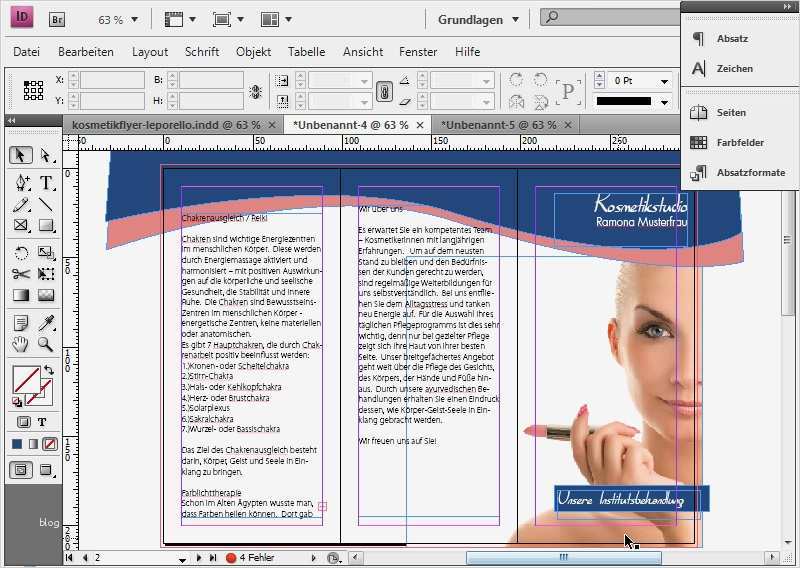Open the stroke style dropdown
This screenshot has width=800, height=568.
pos(664,102)
